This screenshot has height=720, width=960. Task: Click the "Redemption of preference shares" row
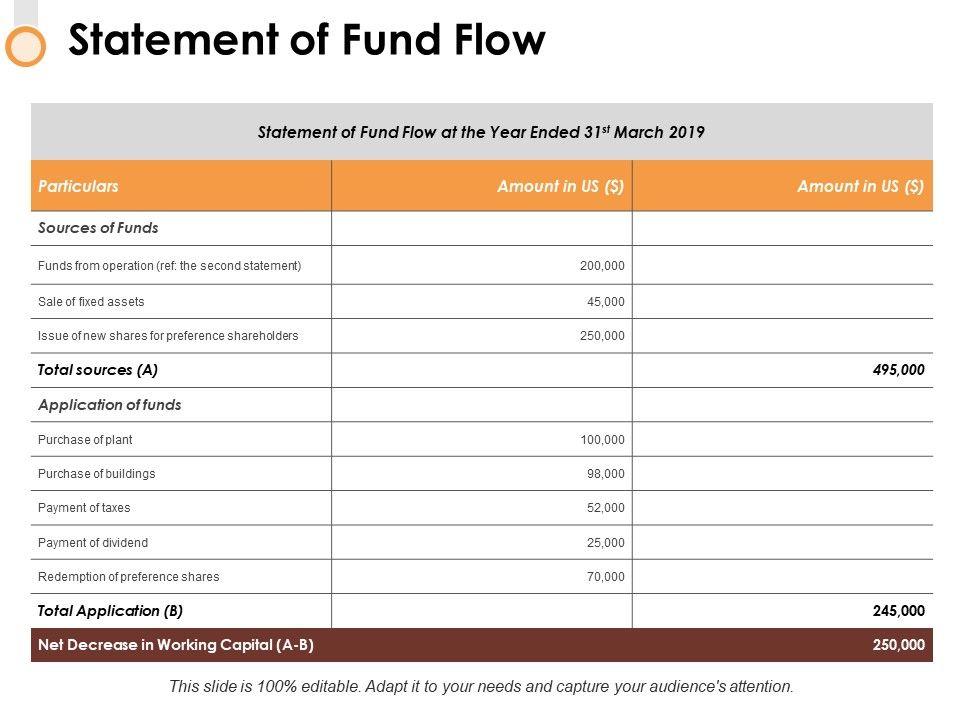point(128,577)
